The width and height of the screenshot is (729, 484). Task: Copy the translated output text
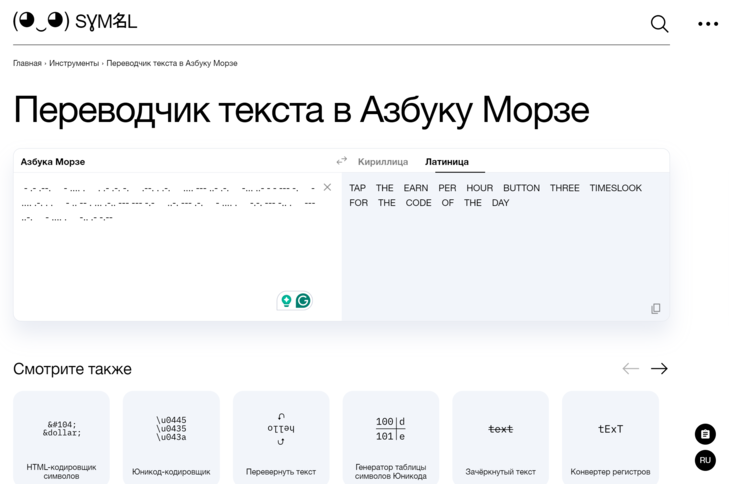click(x=656, y=309)
